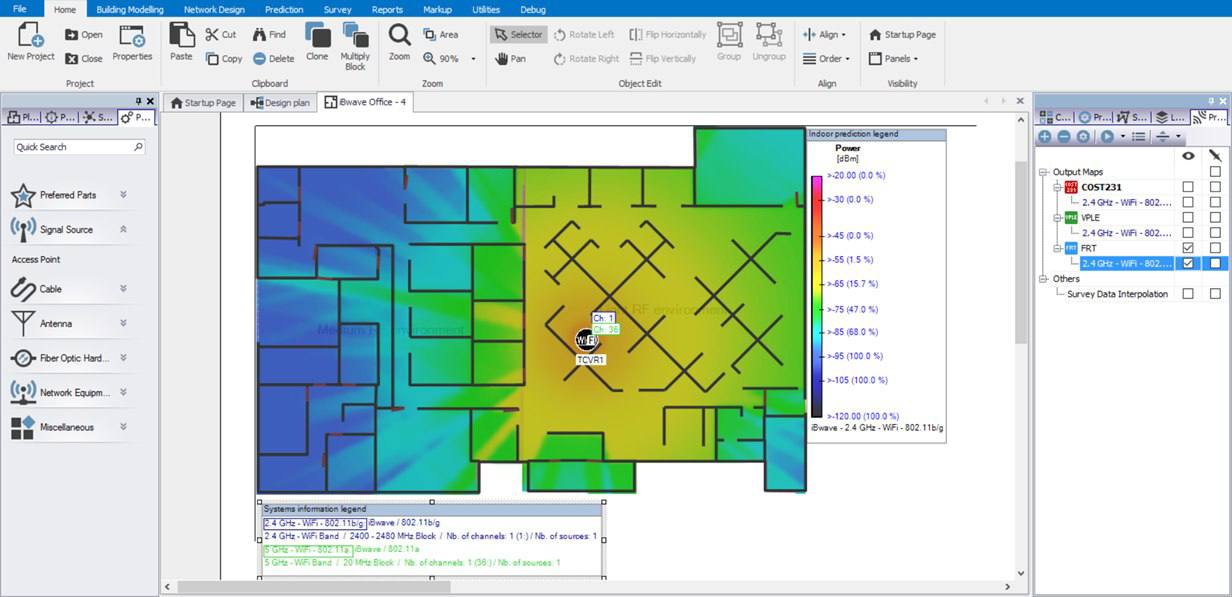Screen dimensions: 1232x597
Task: Click the target settings icon in prediction panel
Action: coord(1083,137)
